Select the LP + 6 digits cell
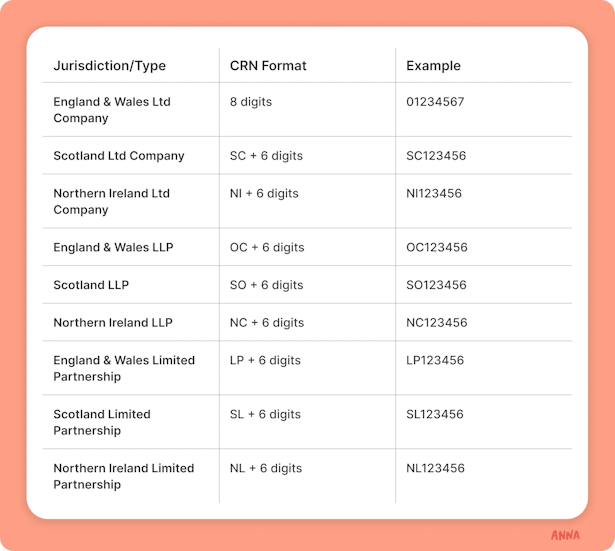The width and height of the screenshot is (615, 551). (x=265, y=360)
